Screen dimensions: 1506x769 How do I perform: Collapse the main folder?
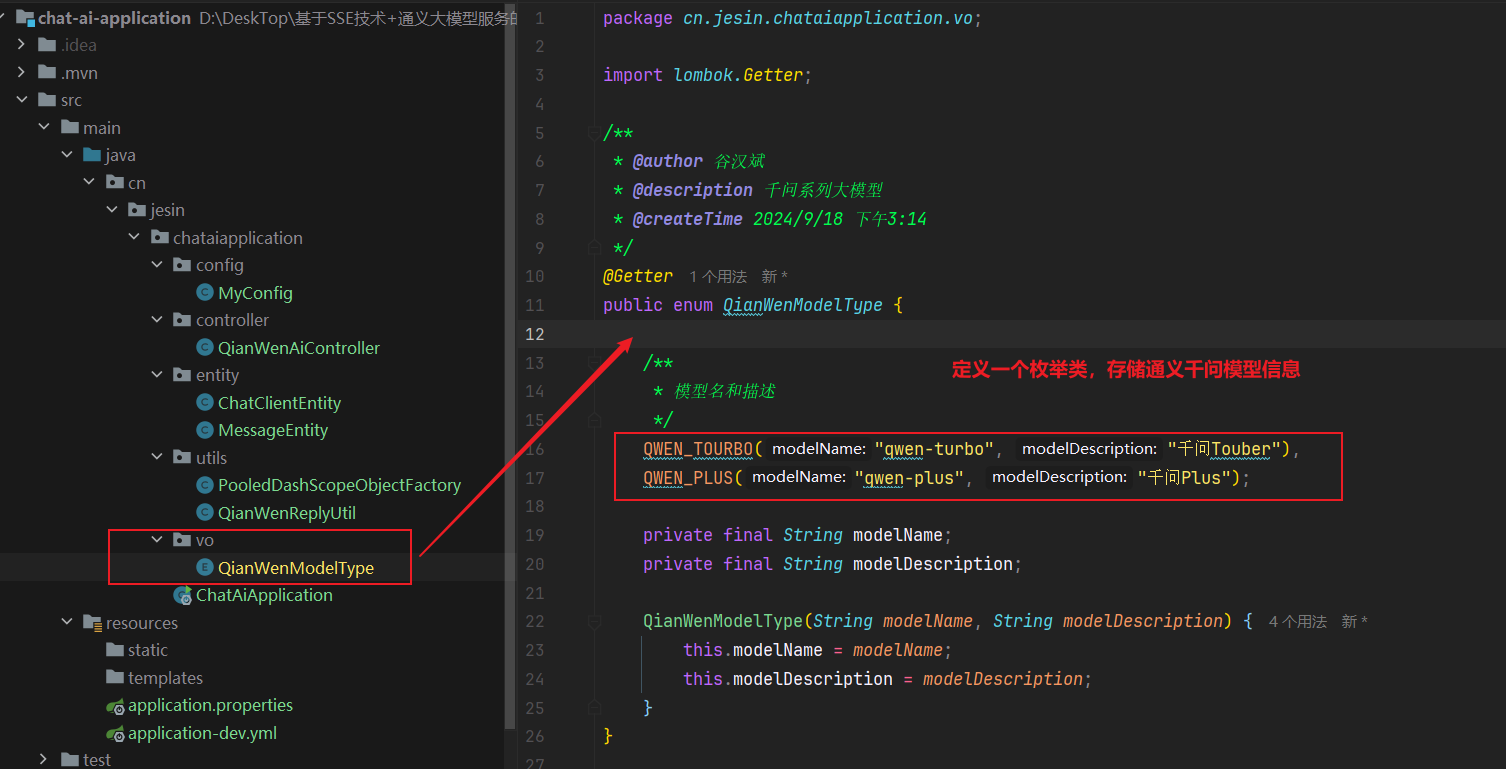coord(44,128)
